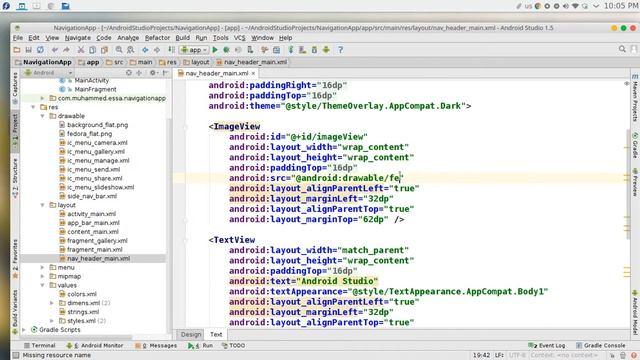This screenshot has width=640, height=360.
Task: Collapse the drawable folder
Action: [42, 116]
